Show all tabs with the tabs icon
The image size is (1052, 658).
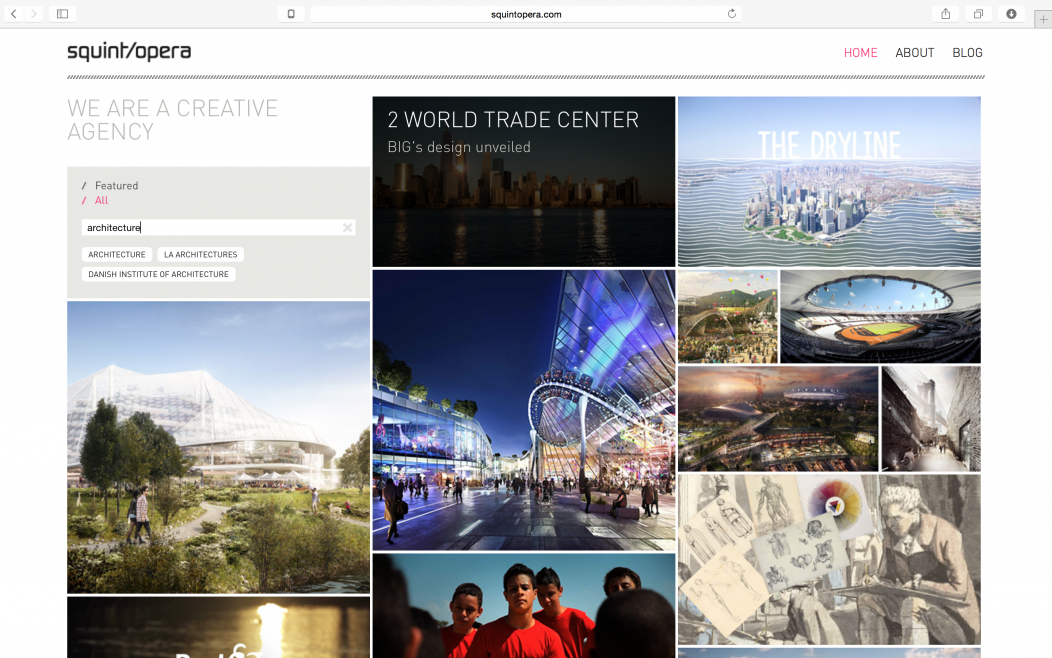tap(978, 13)
